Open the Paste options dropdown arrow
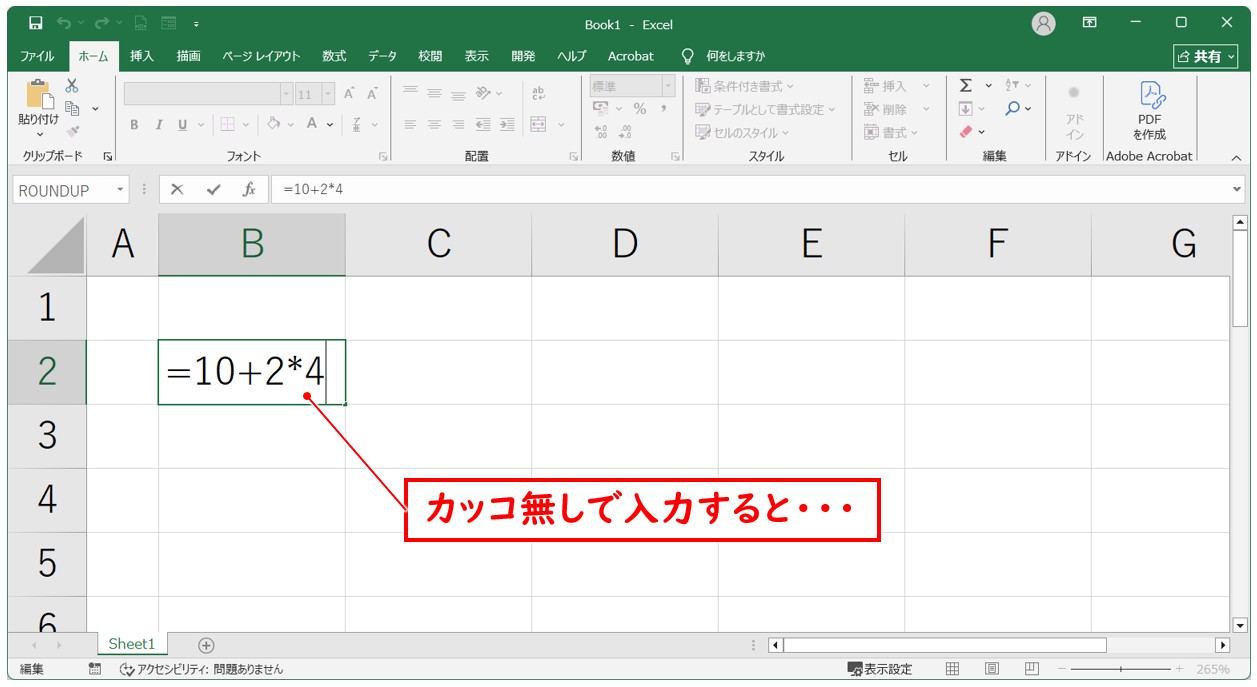 point(40,134)
